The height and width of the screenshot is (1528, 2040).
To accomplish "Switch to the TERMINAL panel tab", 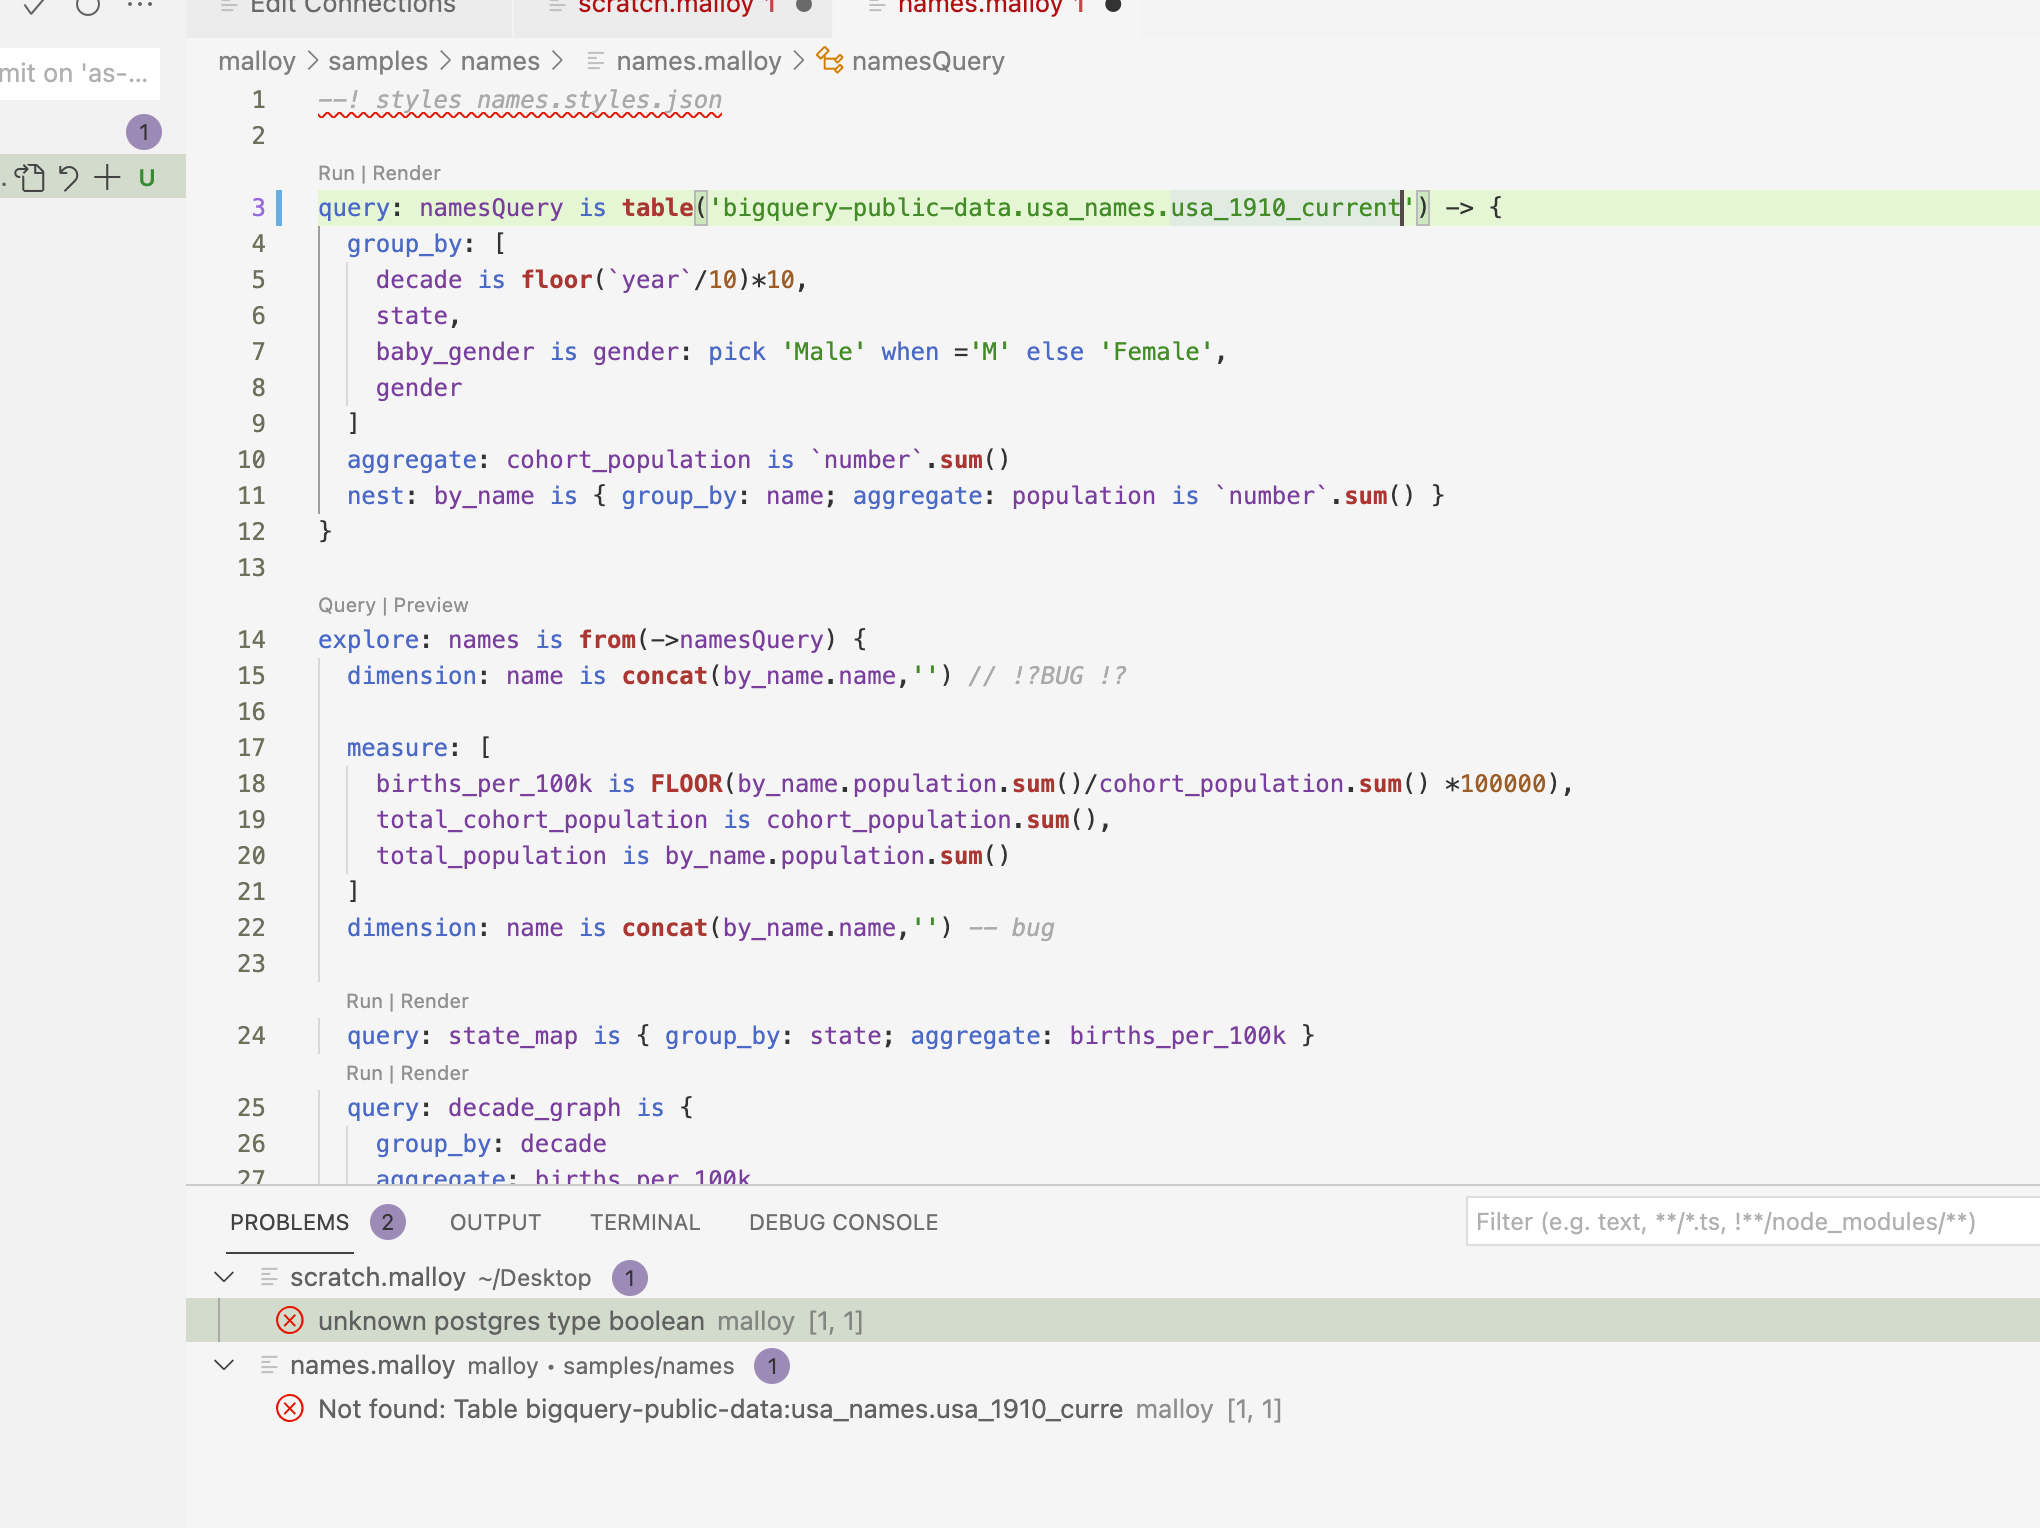I will tap(644, 1222).
